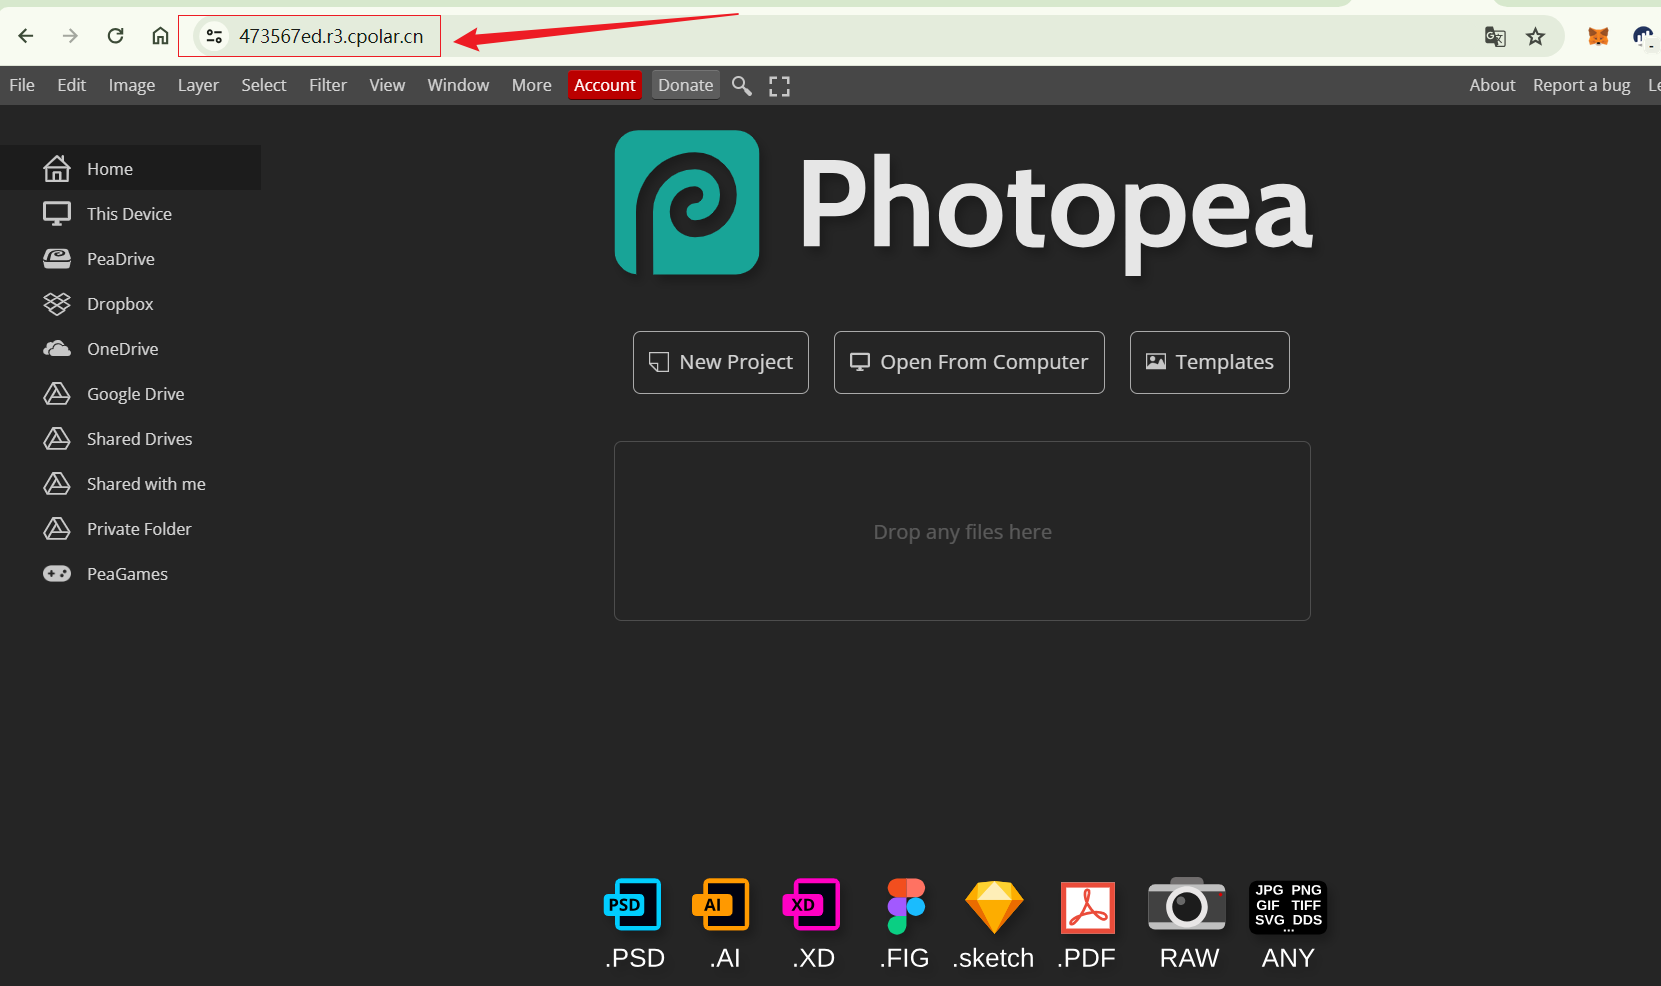Screen dimensions: 1661x986
Task: Click the This Device monitor icon
Action: (x=57, y=214)
